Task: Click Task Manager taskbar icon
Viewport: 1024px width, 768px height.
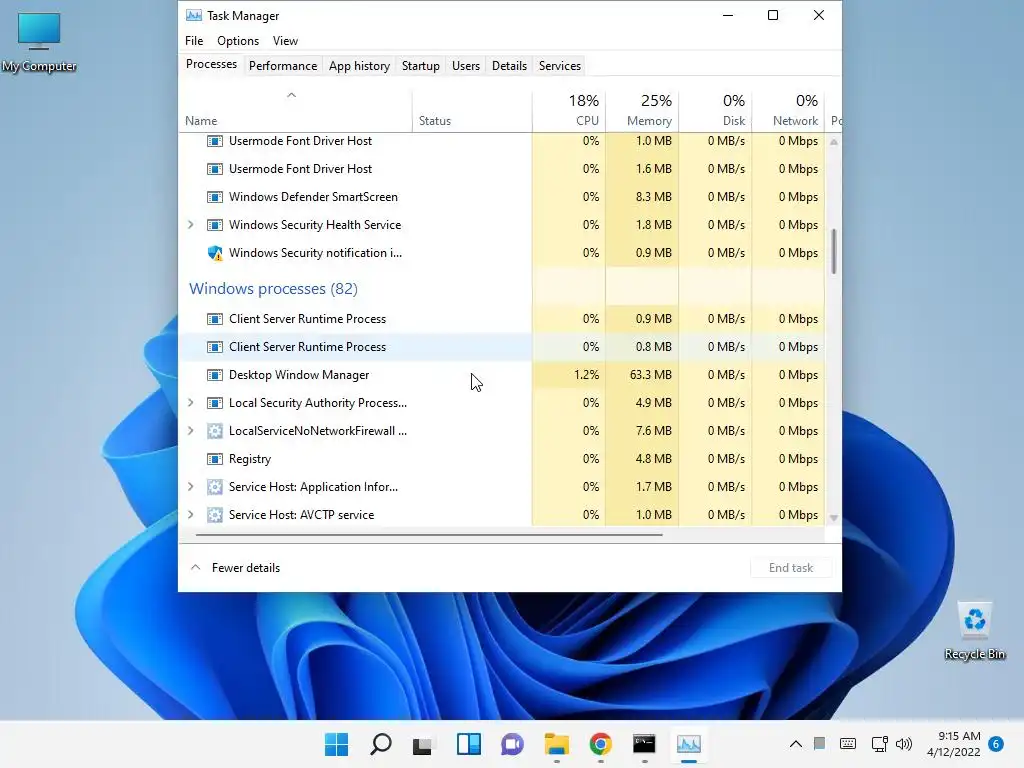Action: (x=688, y=744)
